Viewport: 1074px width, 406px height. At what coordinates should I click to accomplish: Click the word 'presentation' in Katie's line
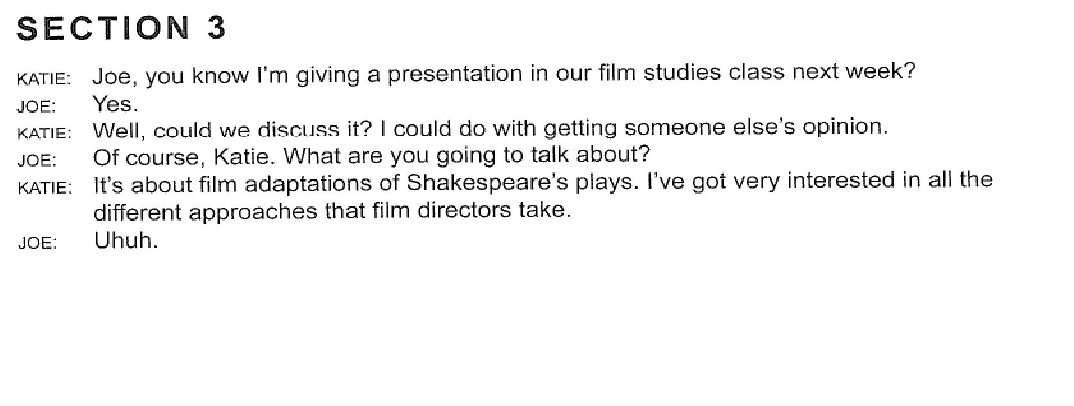click(455, 74)
